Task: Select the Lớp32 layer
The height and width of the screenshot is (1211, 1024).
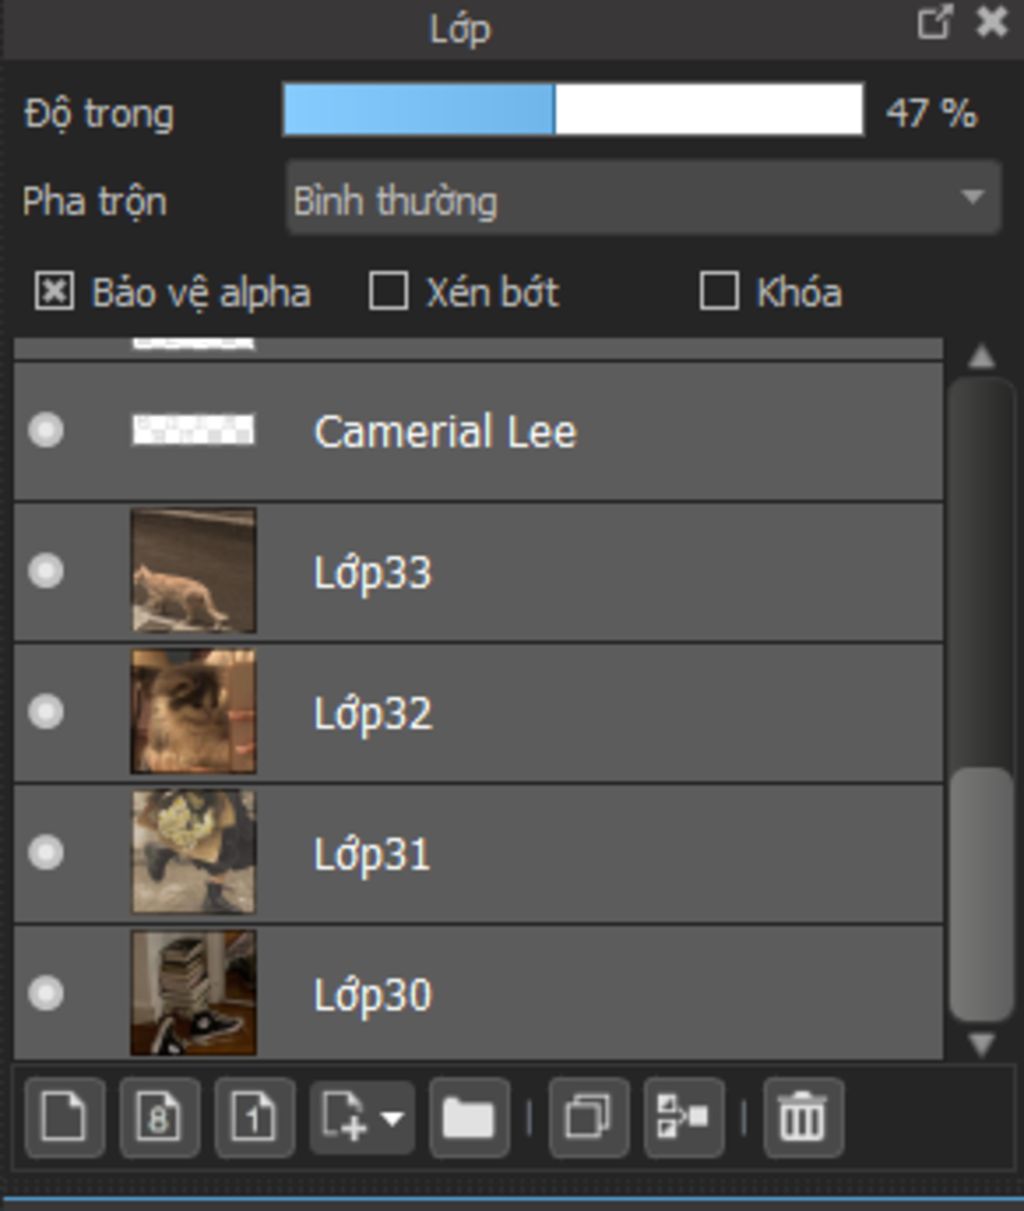Action: (x=600, y=713)
